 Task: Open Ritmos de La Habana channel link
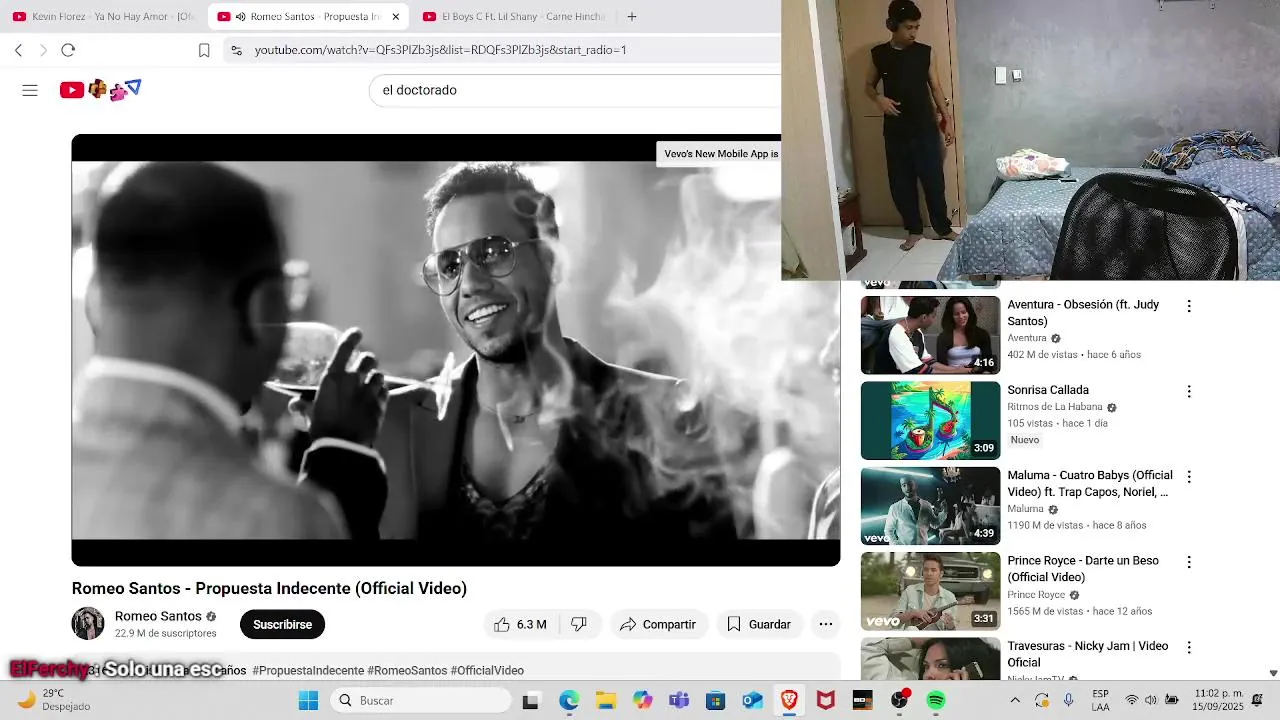coord(1055,407)
